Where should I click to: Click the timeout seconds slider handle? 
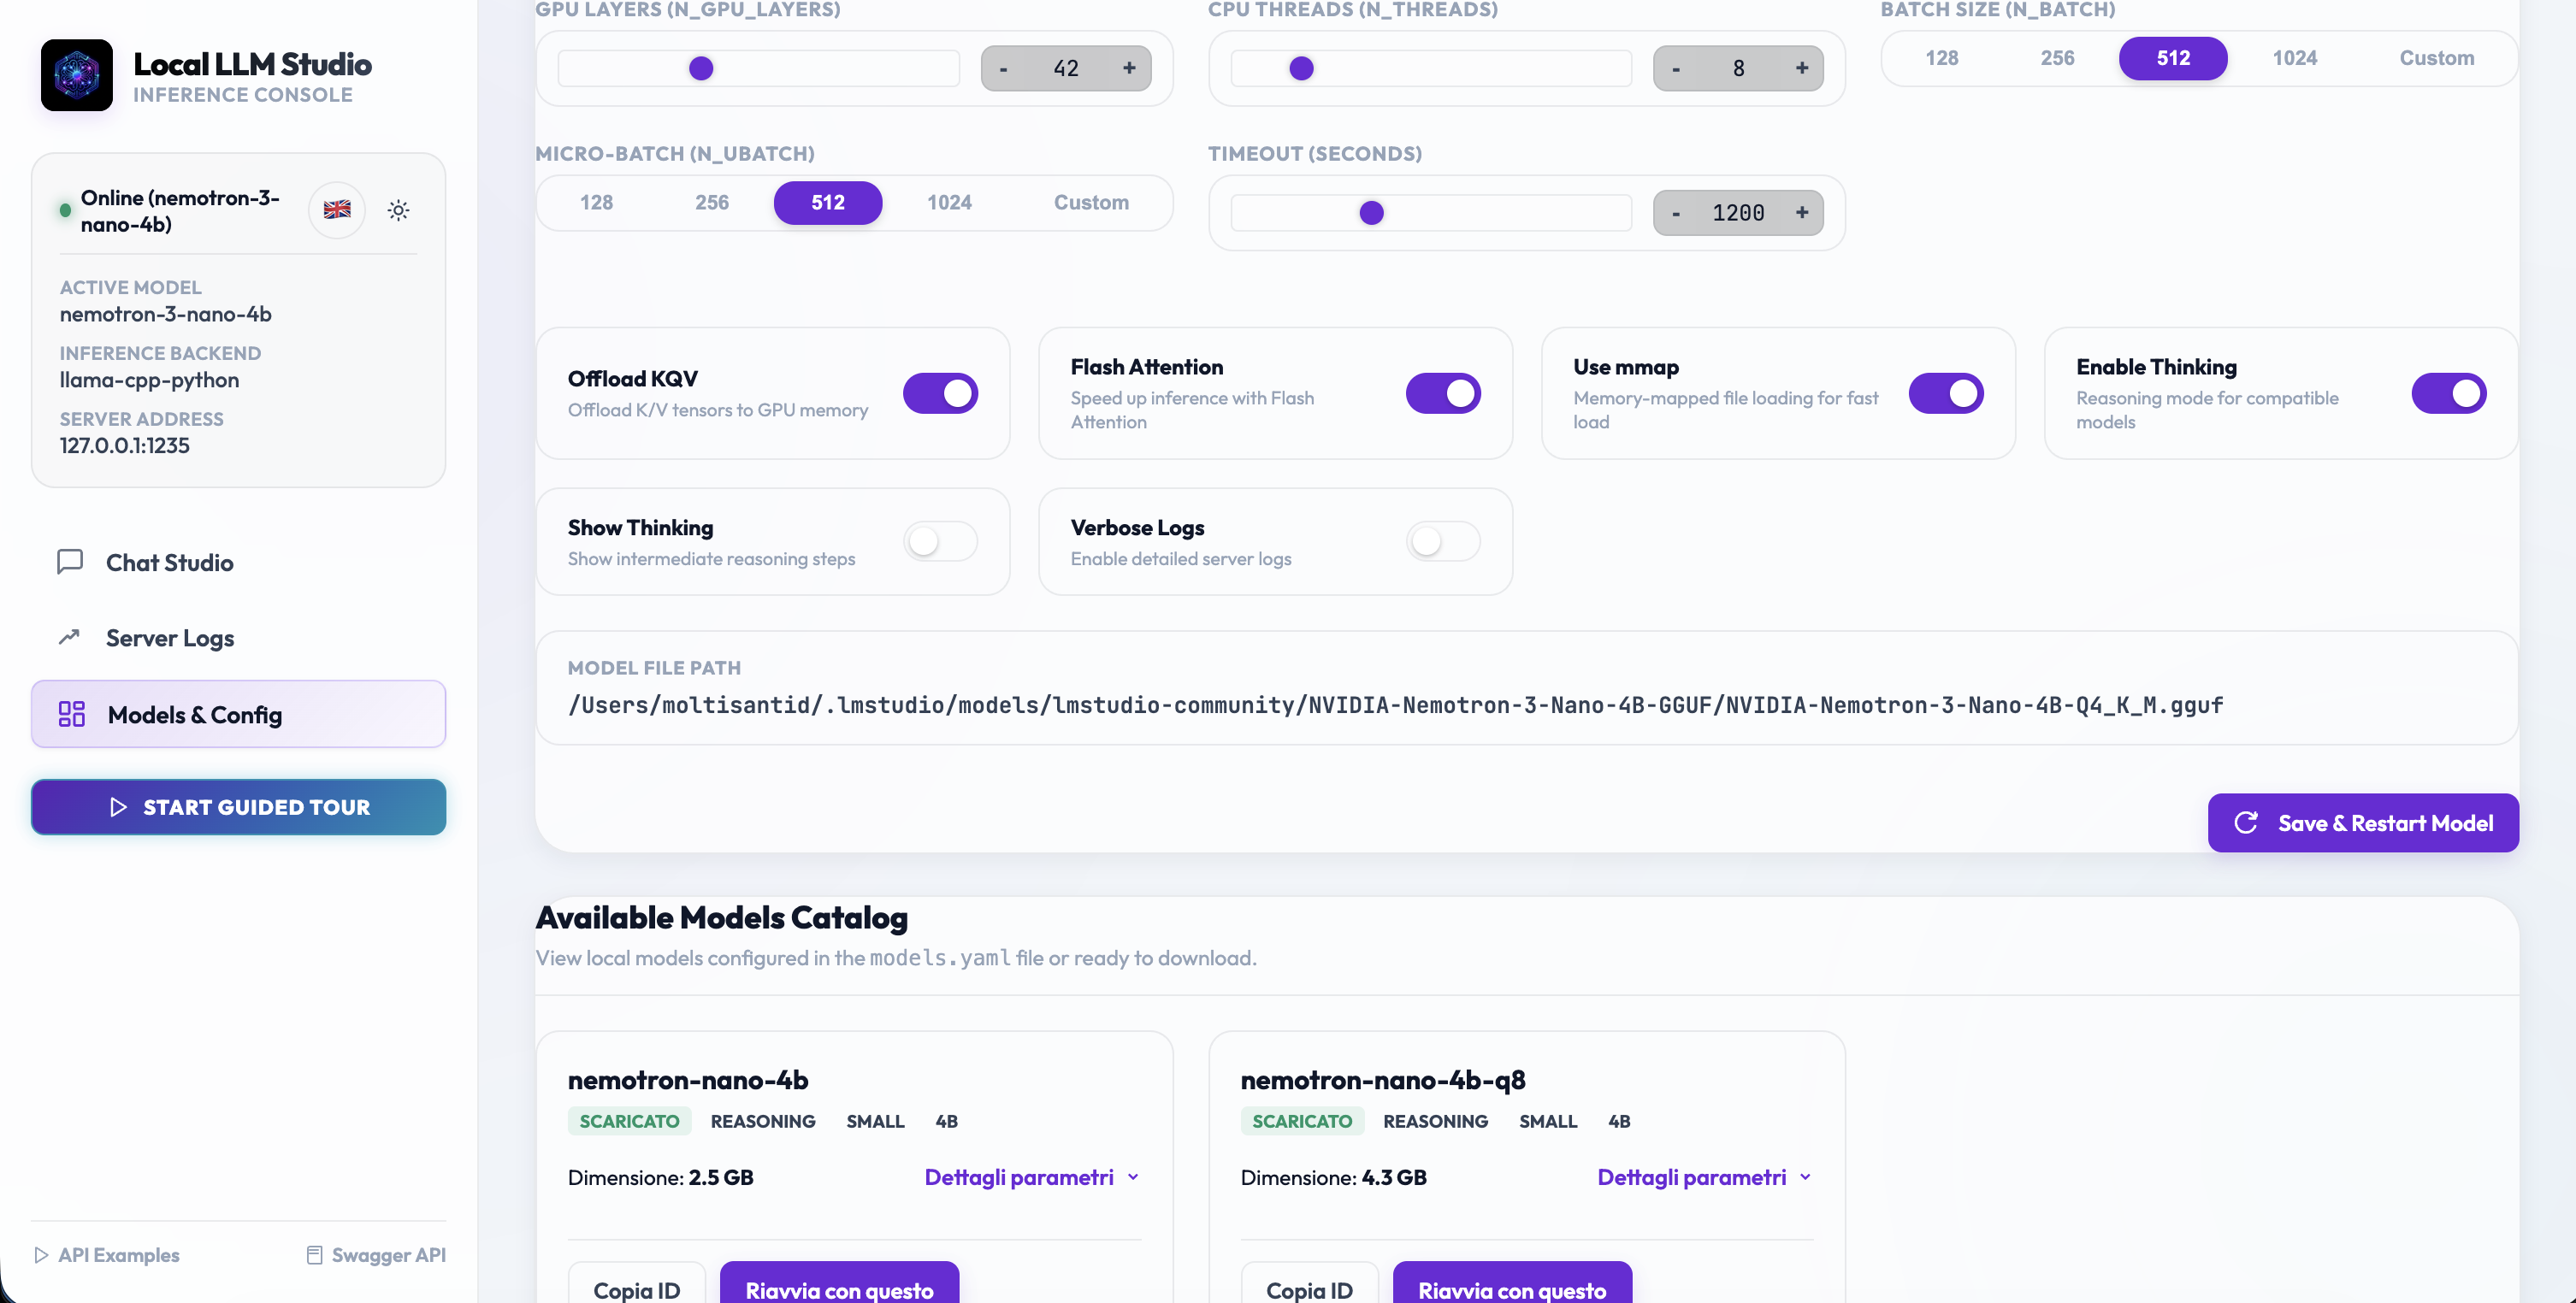pos(1371,212)
